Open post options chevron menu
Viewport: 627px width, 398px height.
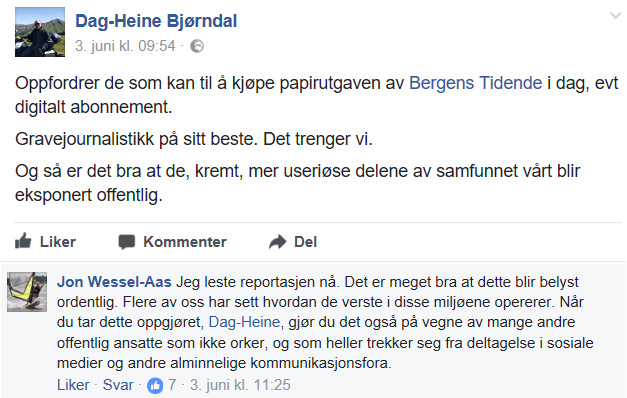(x=615, y=16)
